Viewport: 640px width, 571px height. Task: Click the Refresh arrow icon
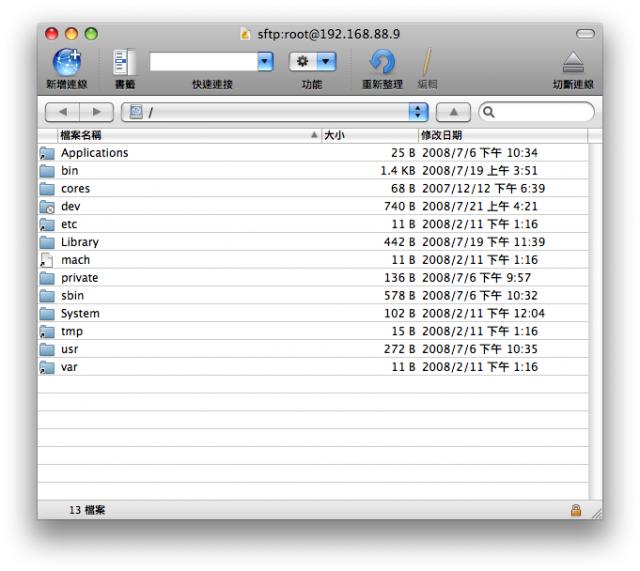coord(382,63)
